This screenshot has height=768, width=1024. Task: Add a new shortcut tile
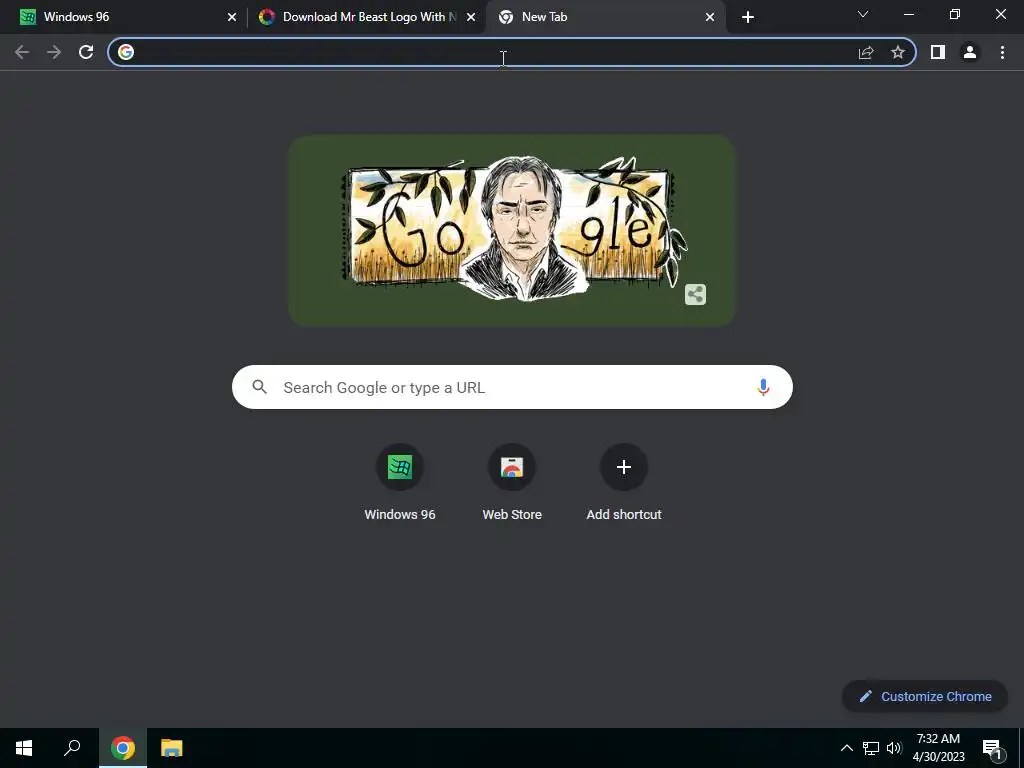[x=624, y=483]
